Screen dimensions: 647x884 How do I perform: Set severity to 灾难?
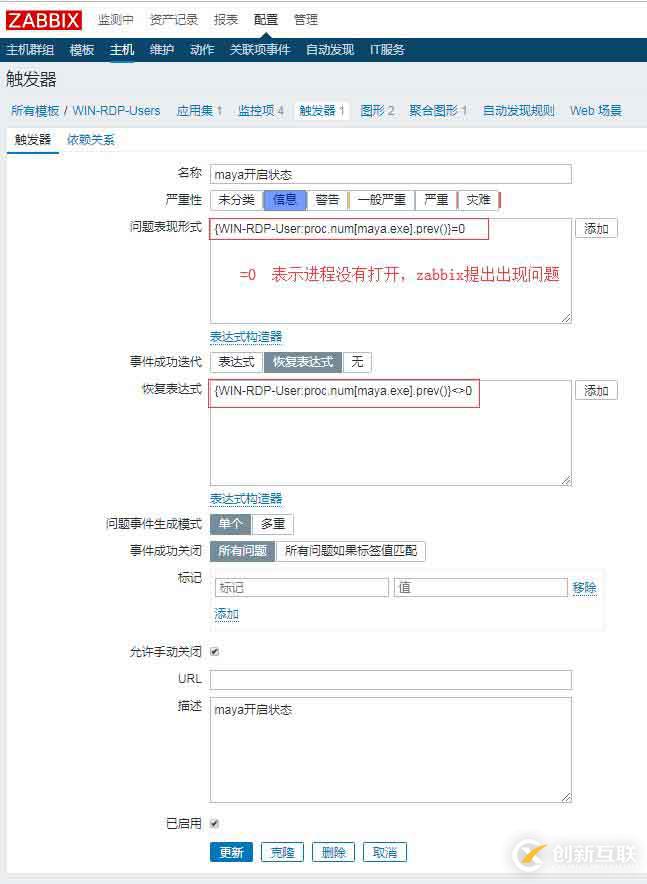tap(478, 200)
